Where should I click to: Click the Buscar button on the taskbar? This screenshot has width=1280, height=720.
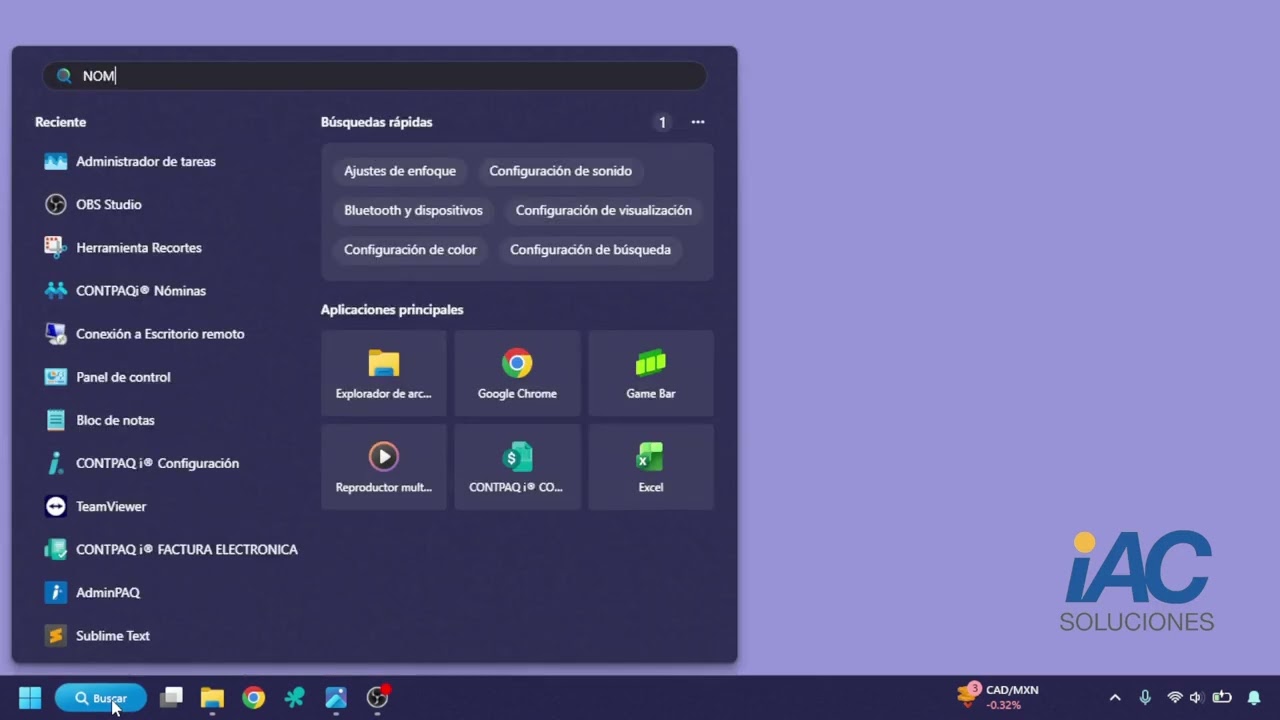click(x=101, y=698)
